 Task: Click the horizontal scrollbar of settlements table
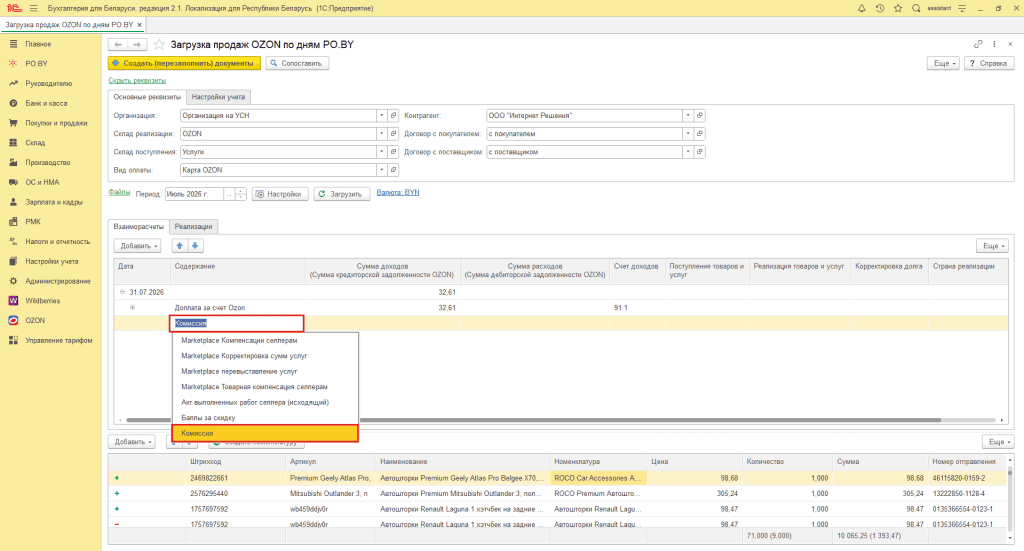pos(534,420)
